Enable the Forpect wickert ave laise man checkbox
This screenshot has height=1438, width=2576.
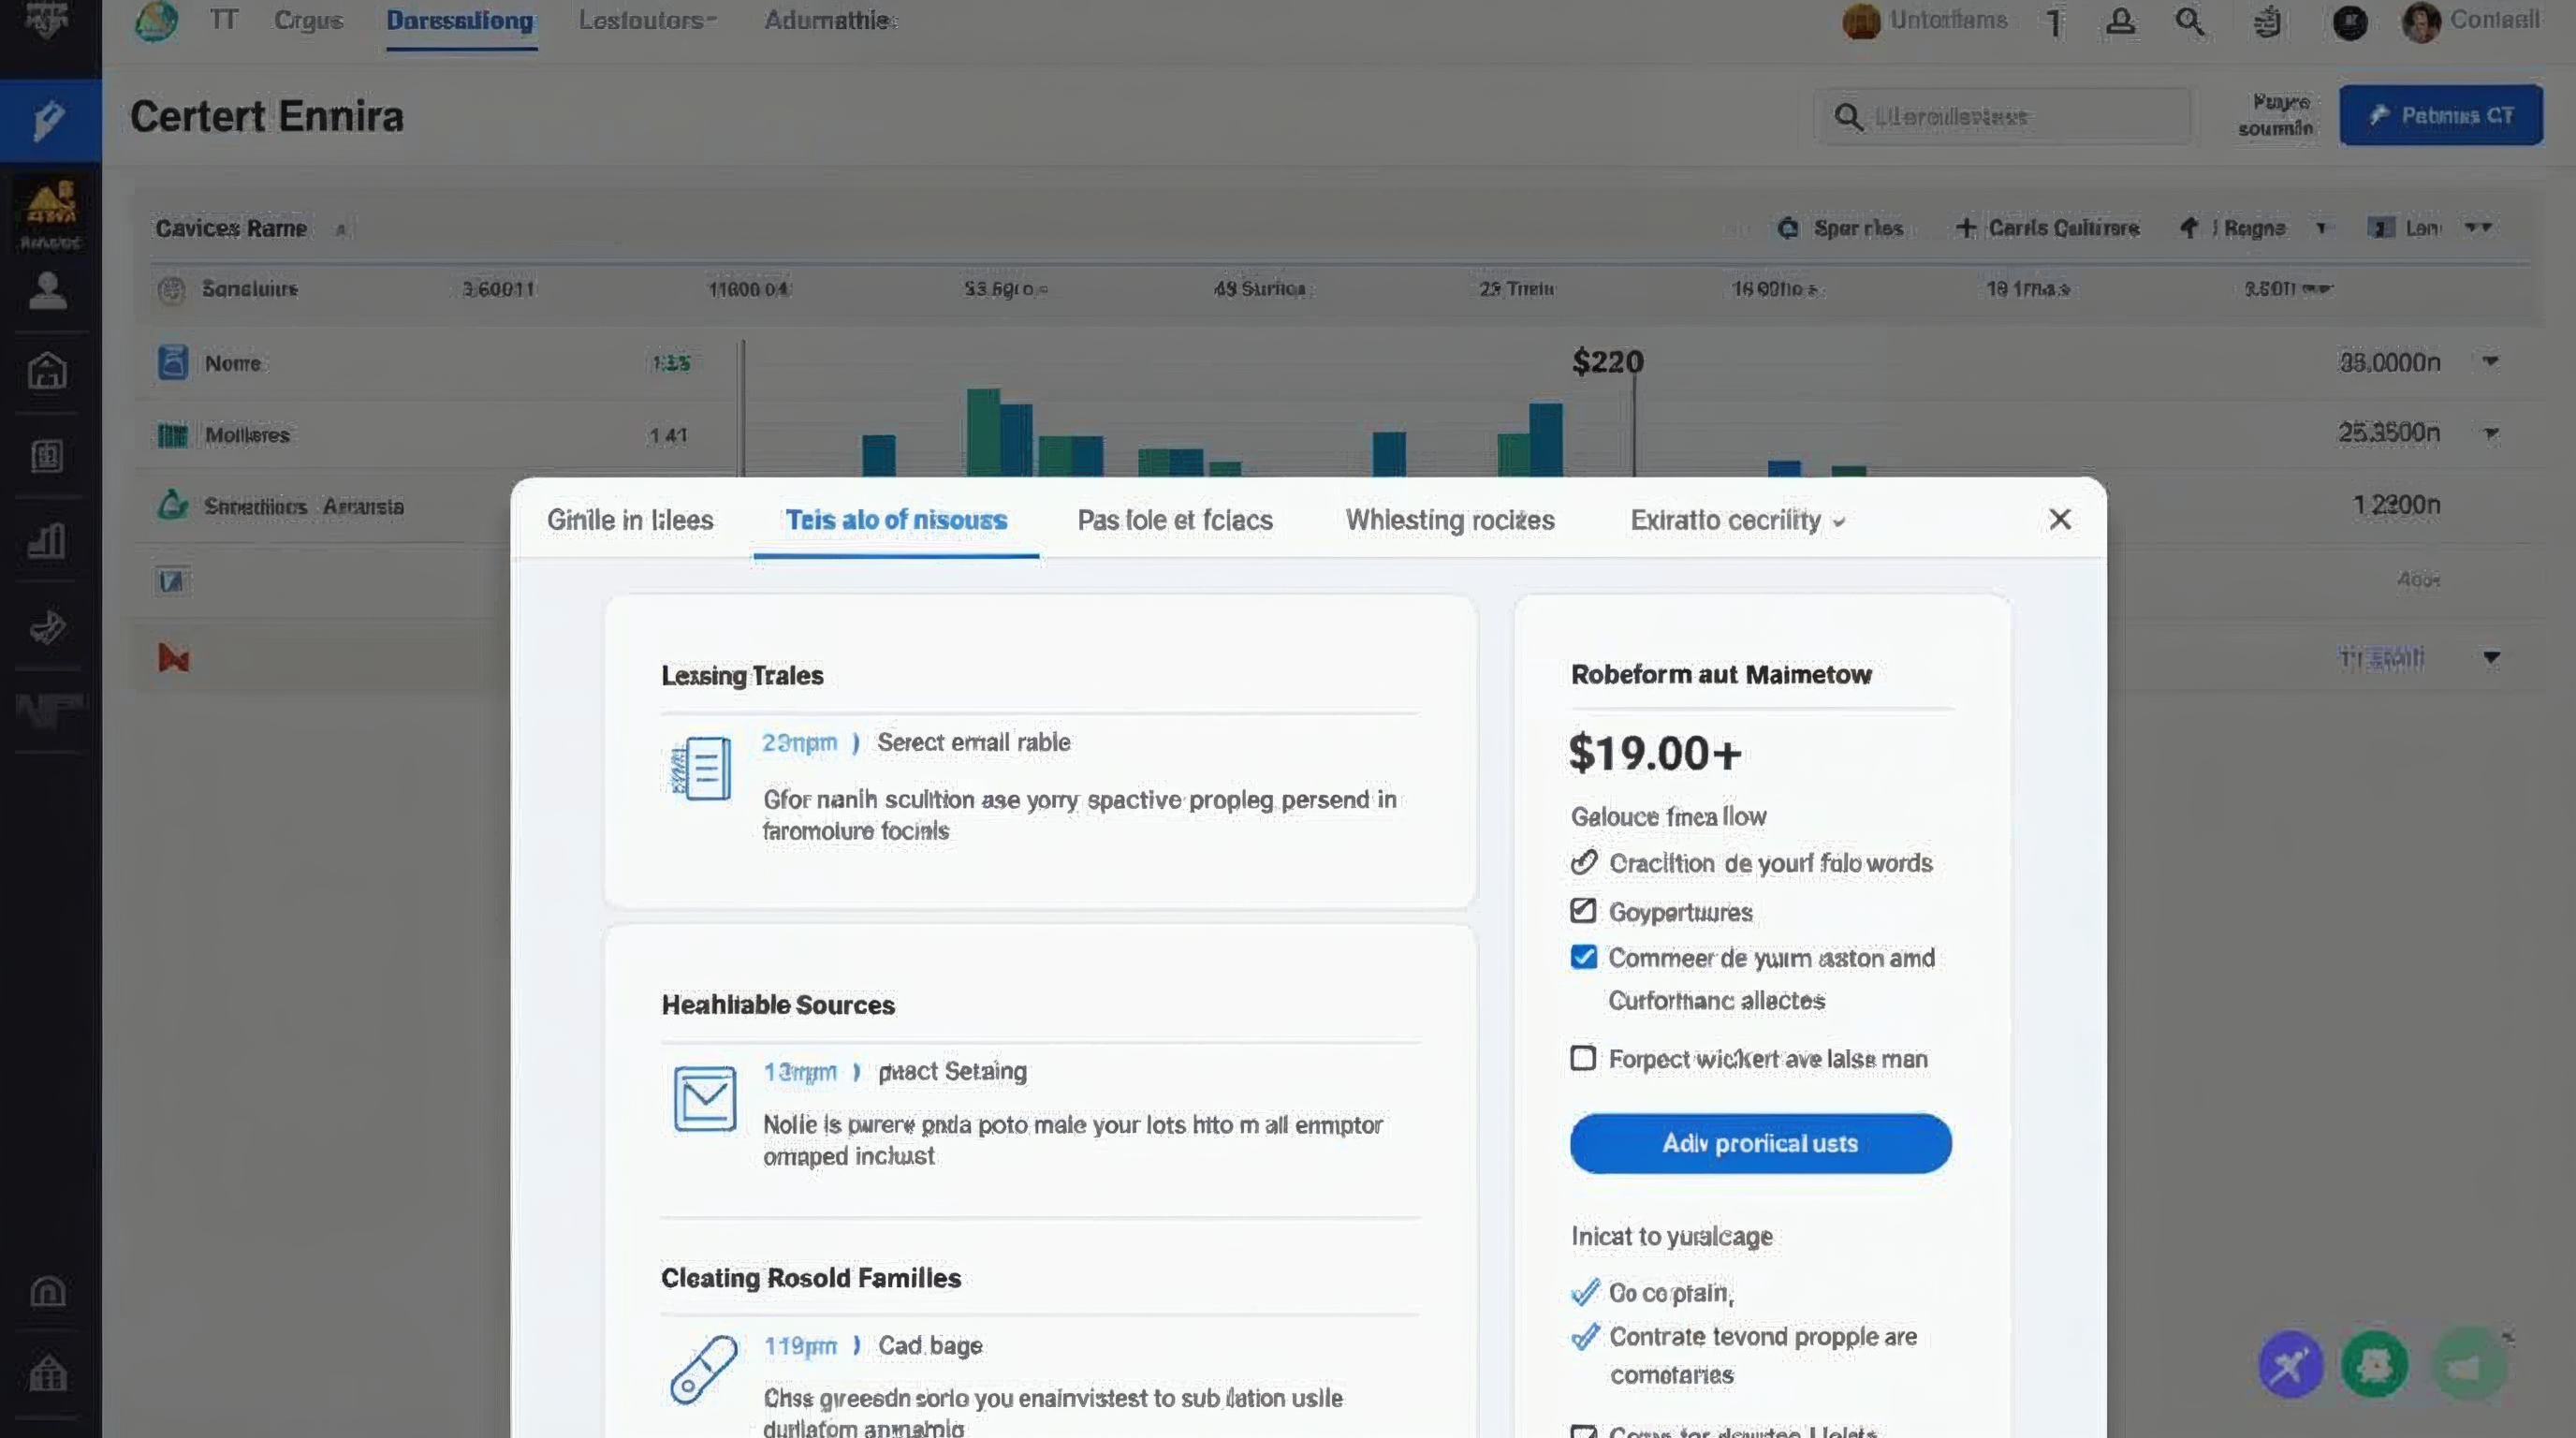(1582, 1058)
